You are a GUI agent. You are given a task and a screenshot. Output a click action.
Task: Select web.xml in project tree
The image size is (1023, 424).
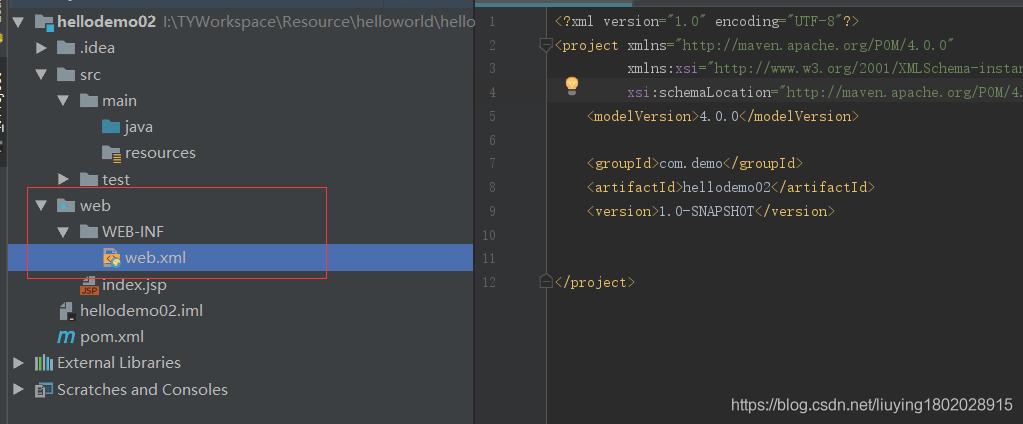coord(155,258)
